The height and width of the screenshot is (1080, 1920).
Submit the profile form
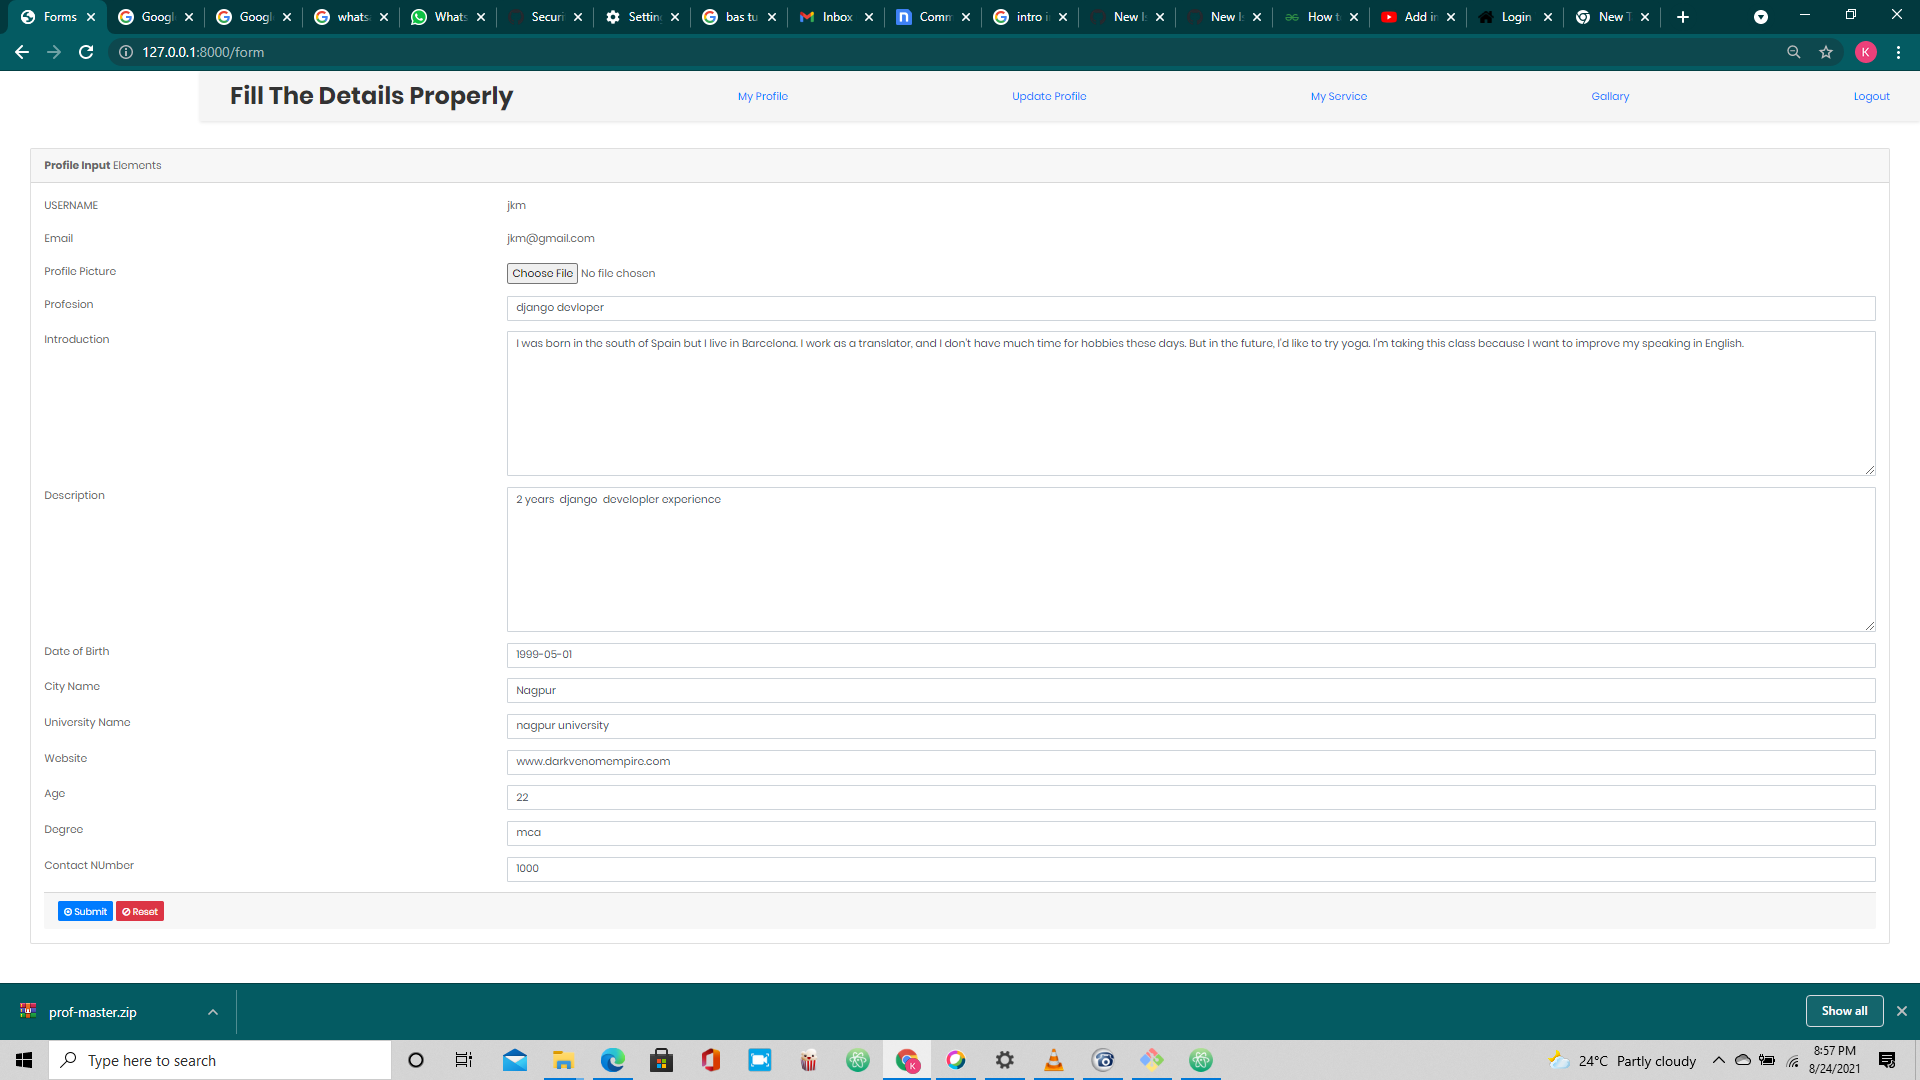coord(85,911)
